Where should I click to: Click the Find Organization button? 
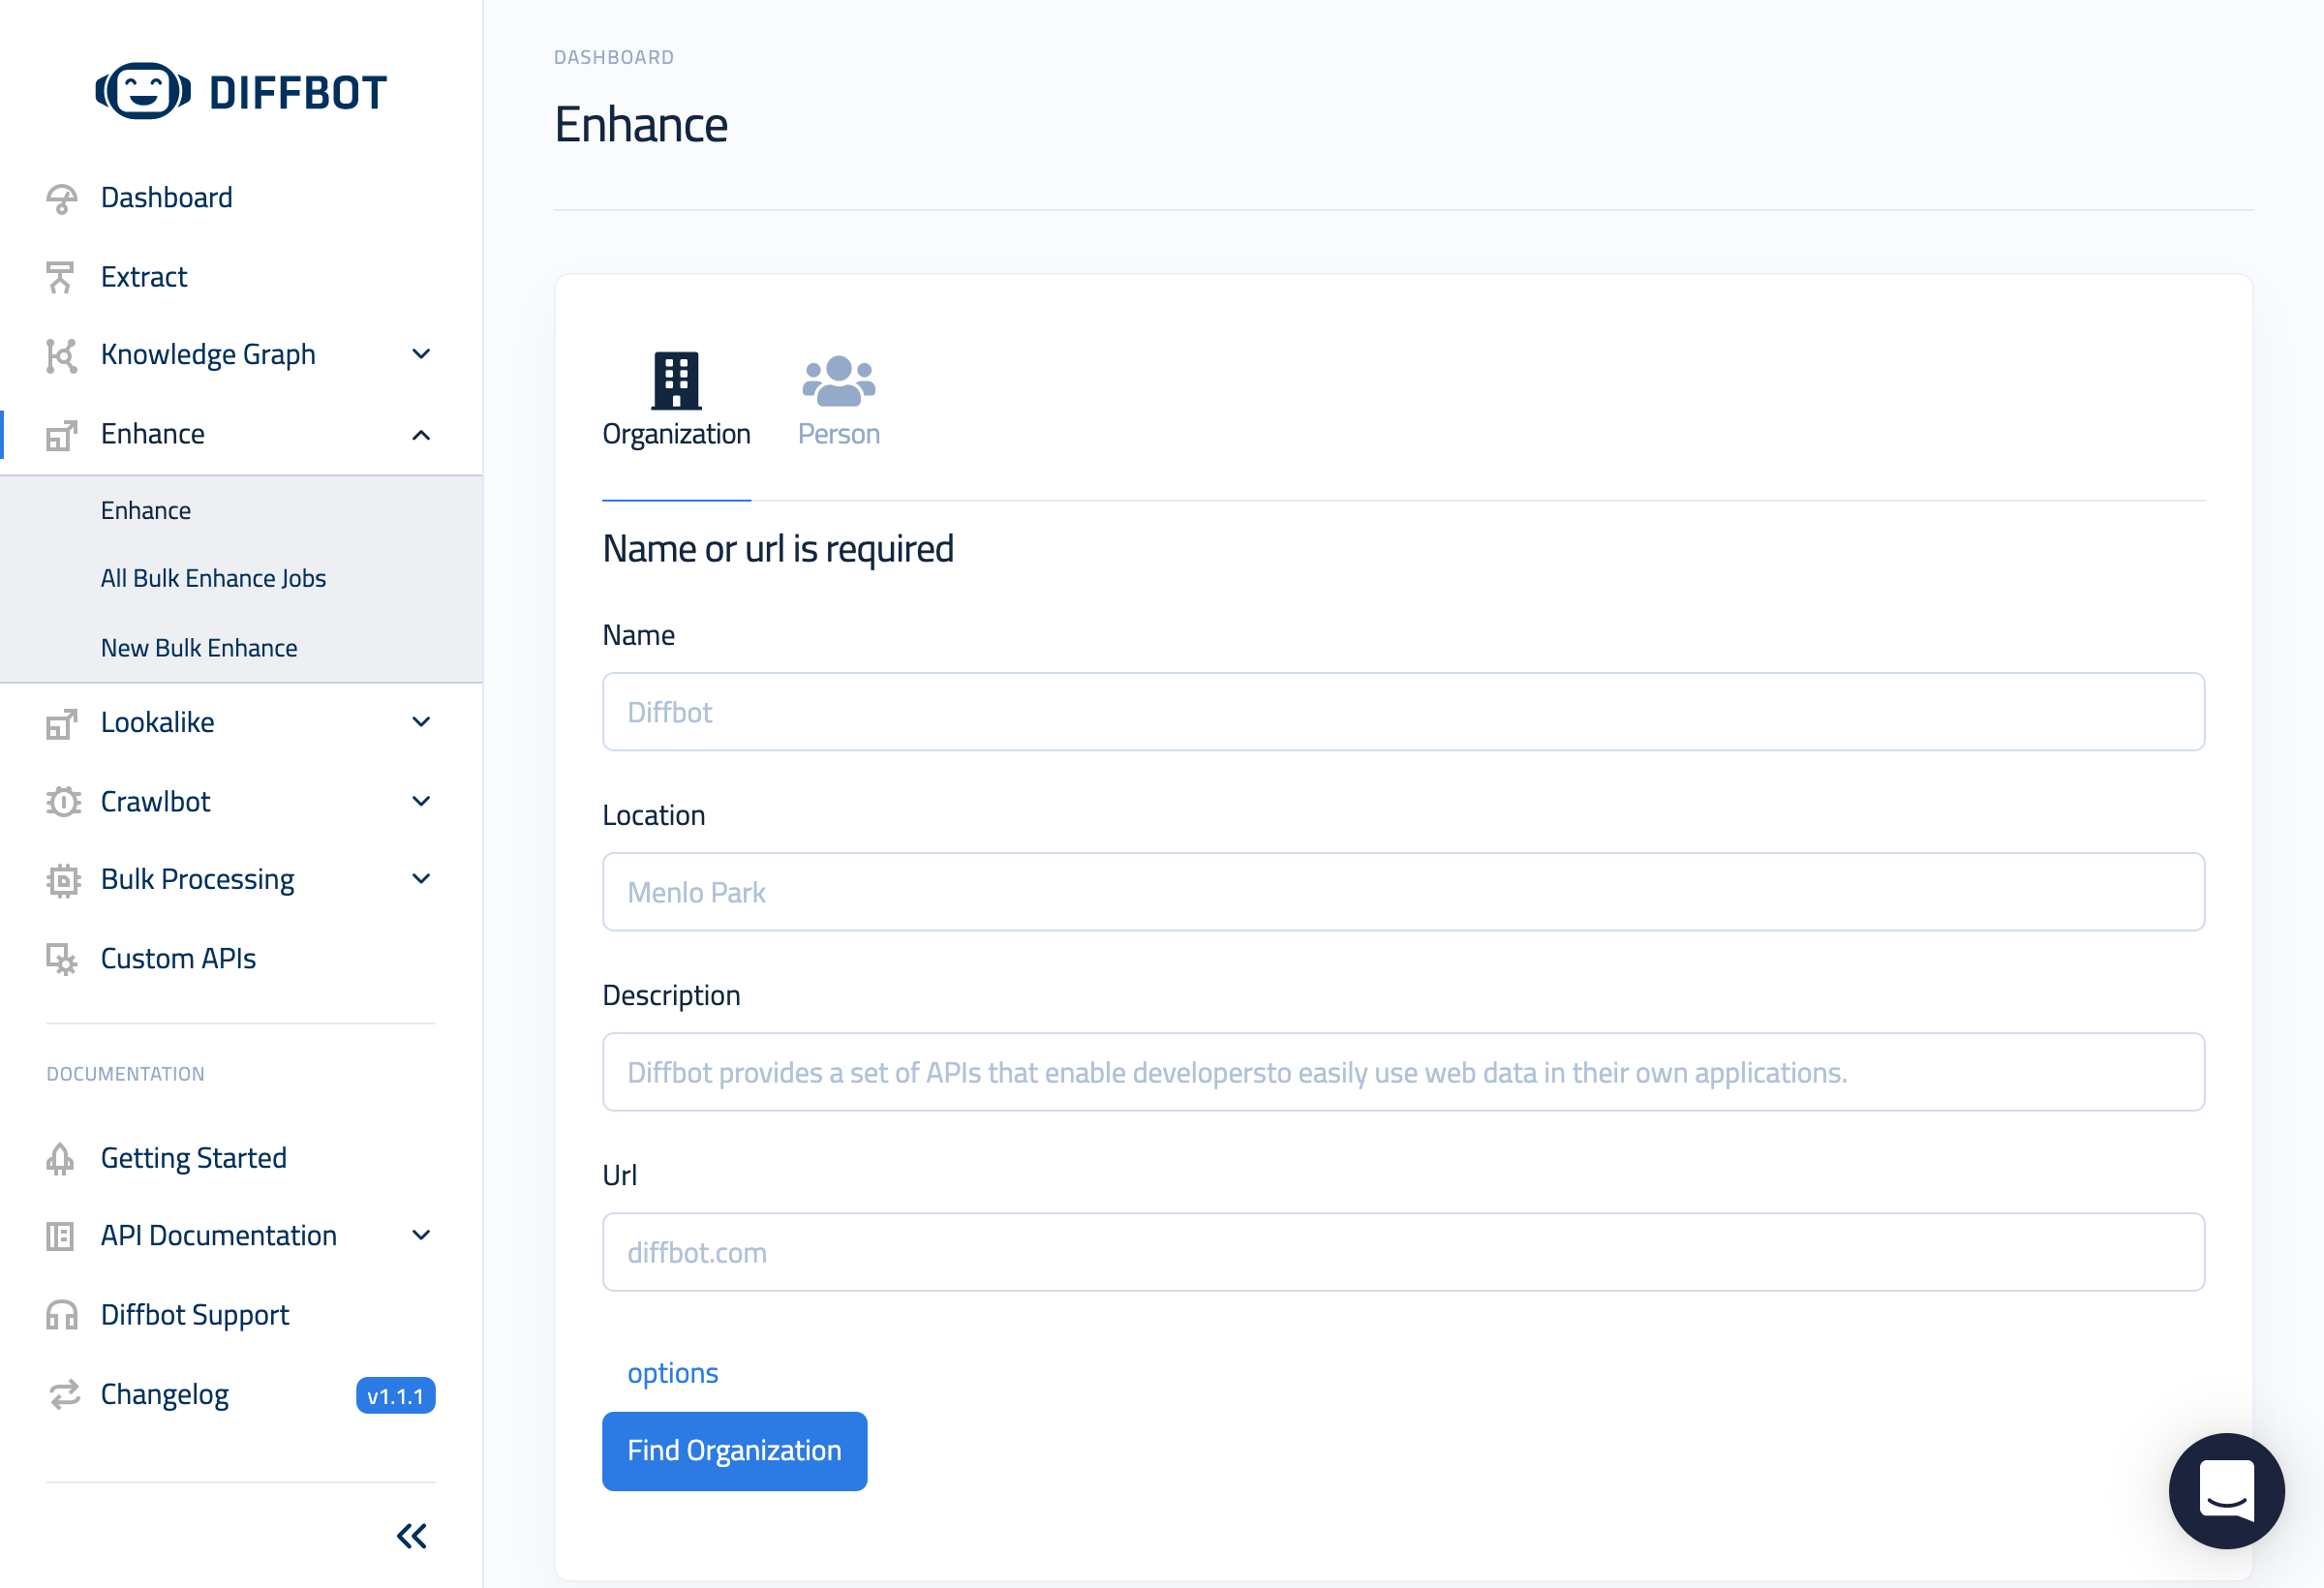(x=734, y=1451)
